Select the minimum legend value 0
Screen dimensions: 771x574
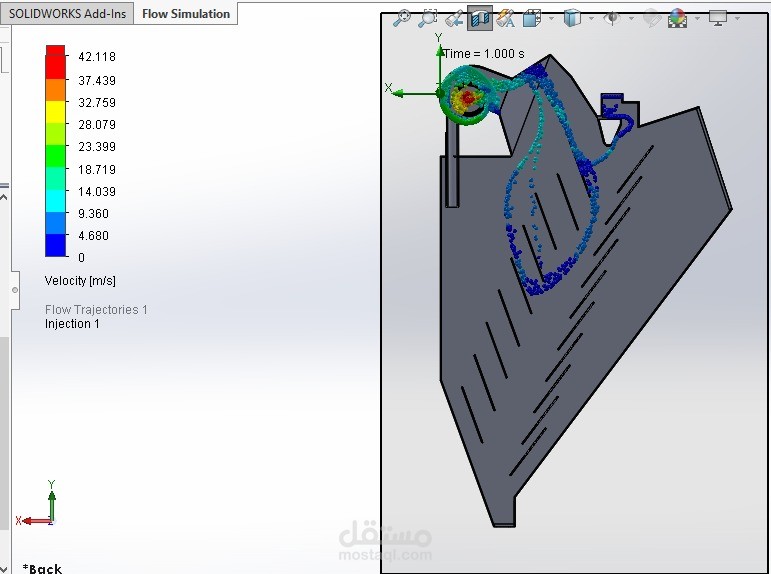pyautogui.click(x=81, y=257)
